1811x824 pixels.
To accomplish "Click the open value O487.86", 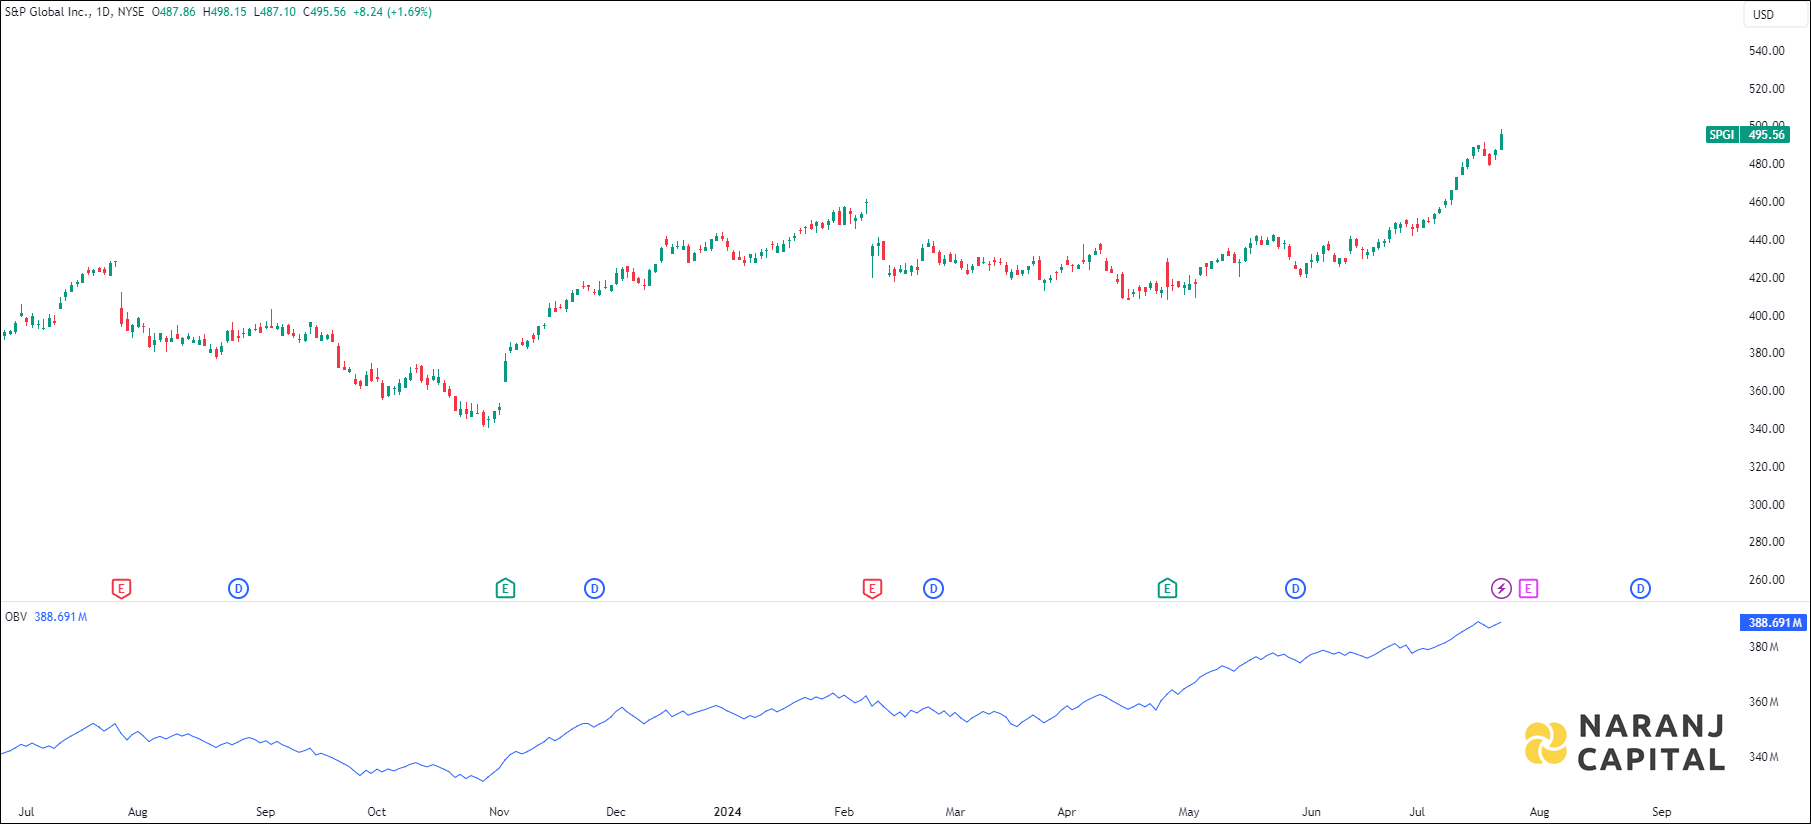I will pyautogui.click(x=174, y=12).
